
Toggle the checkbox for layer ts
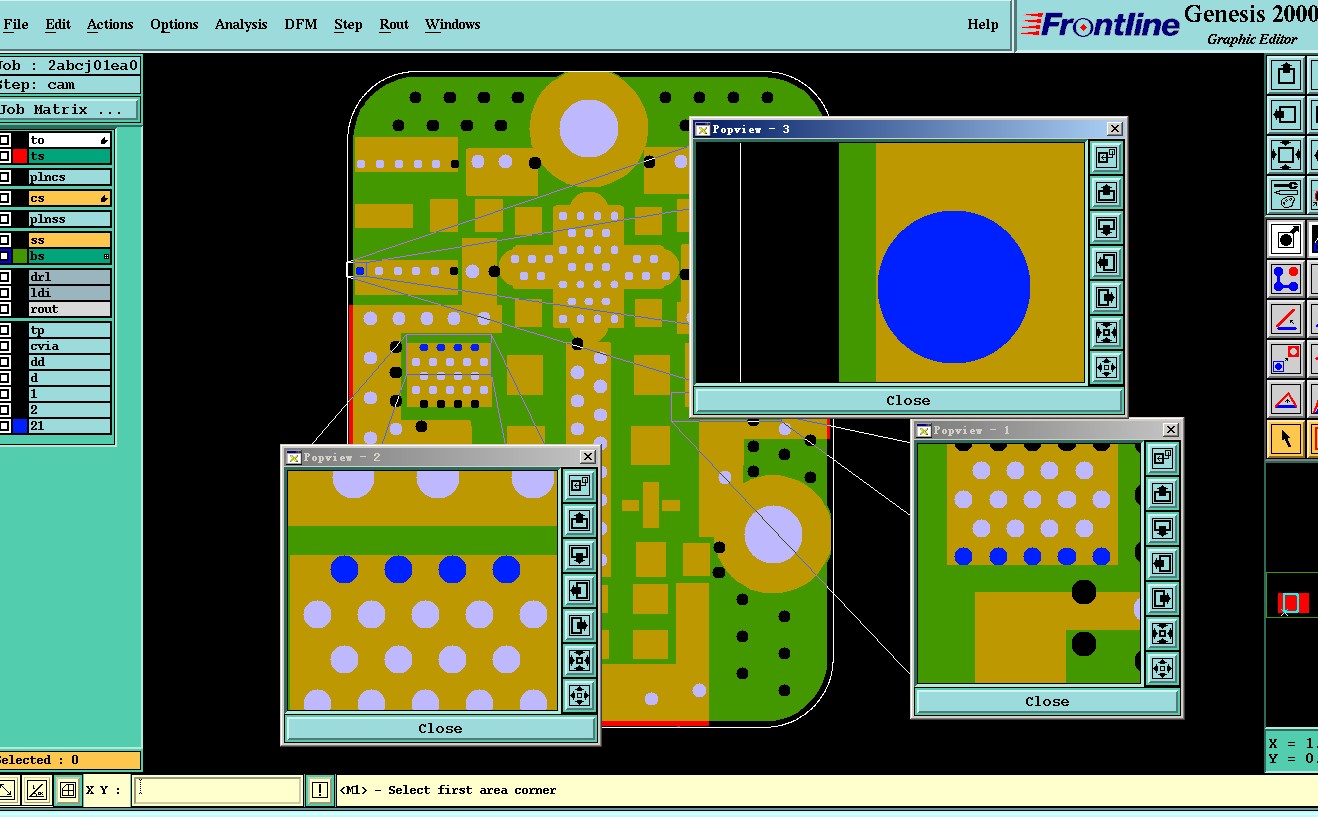[5, 156]
